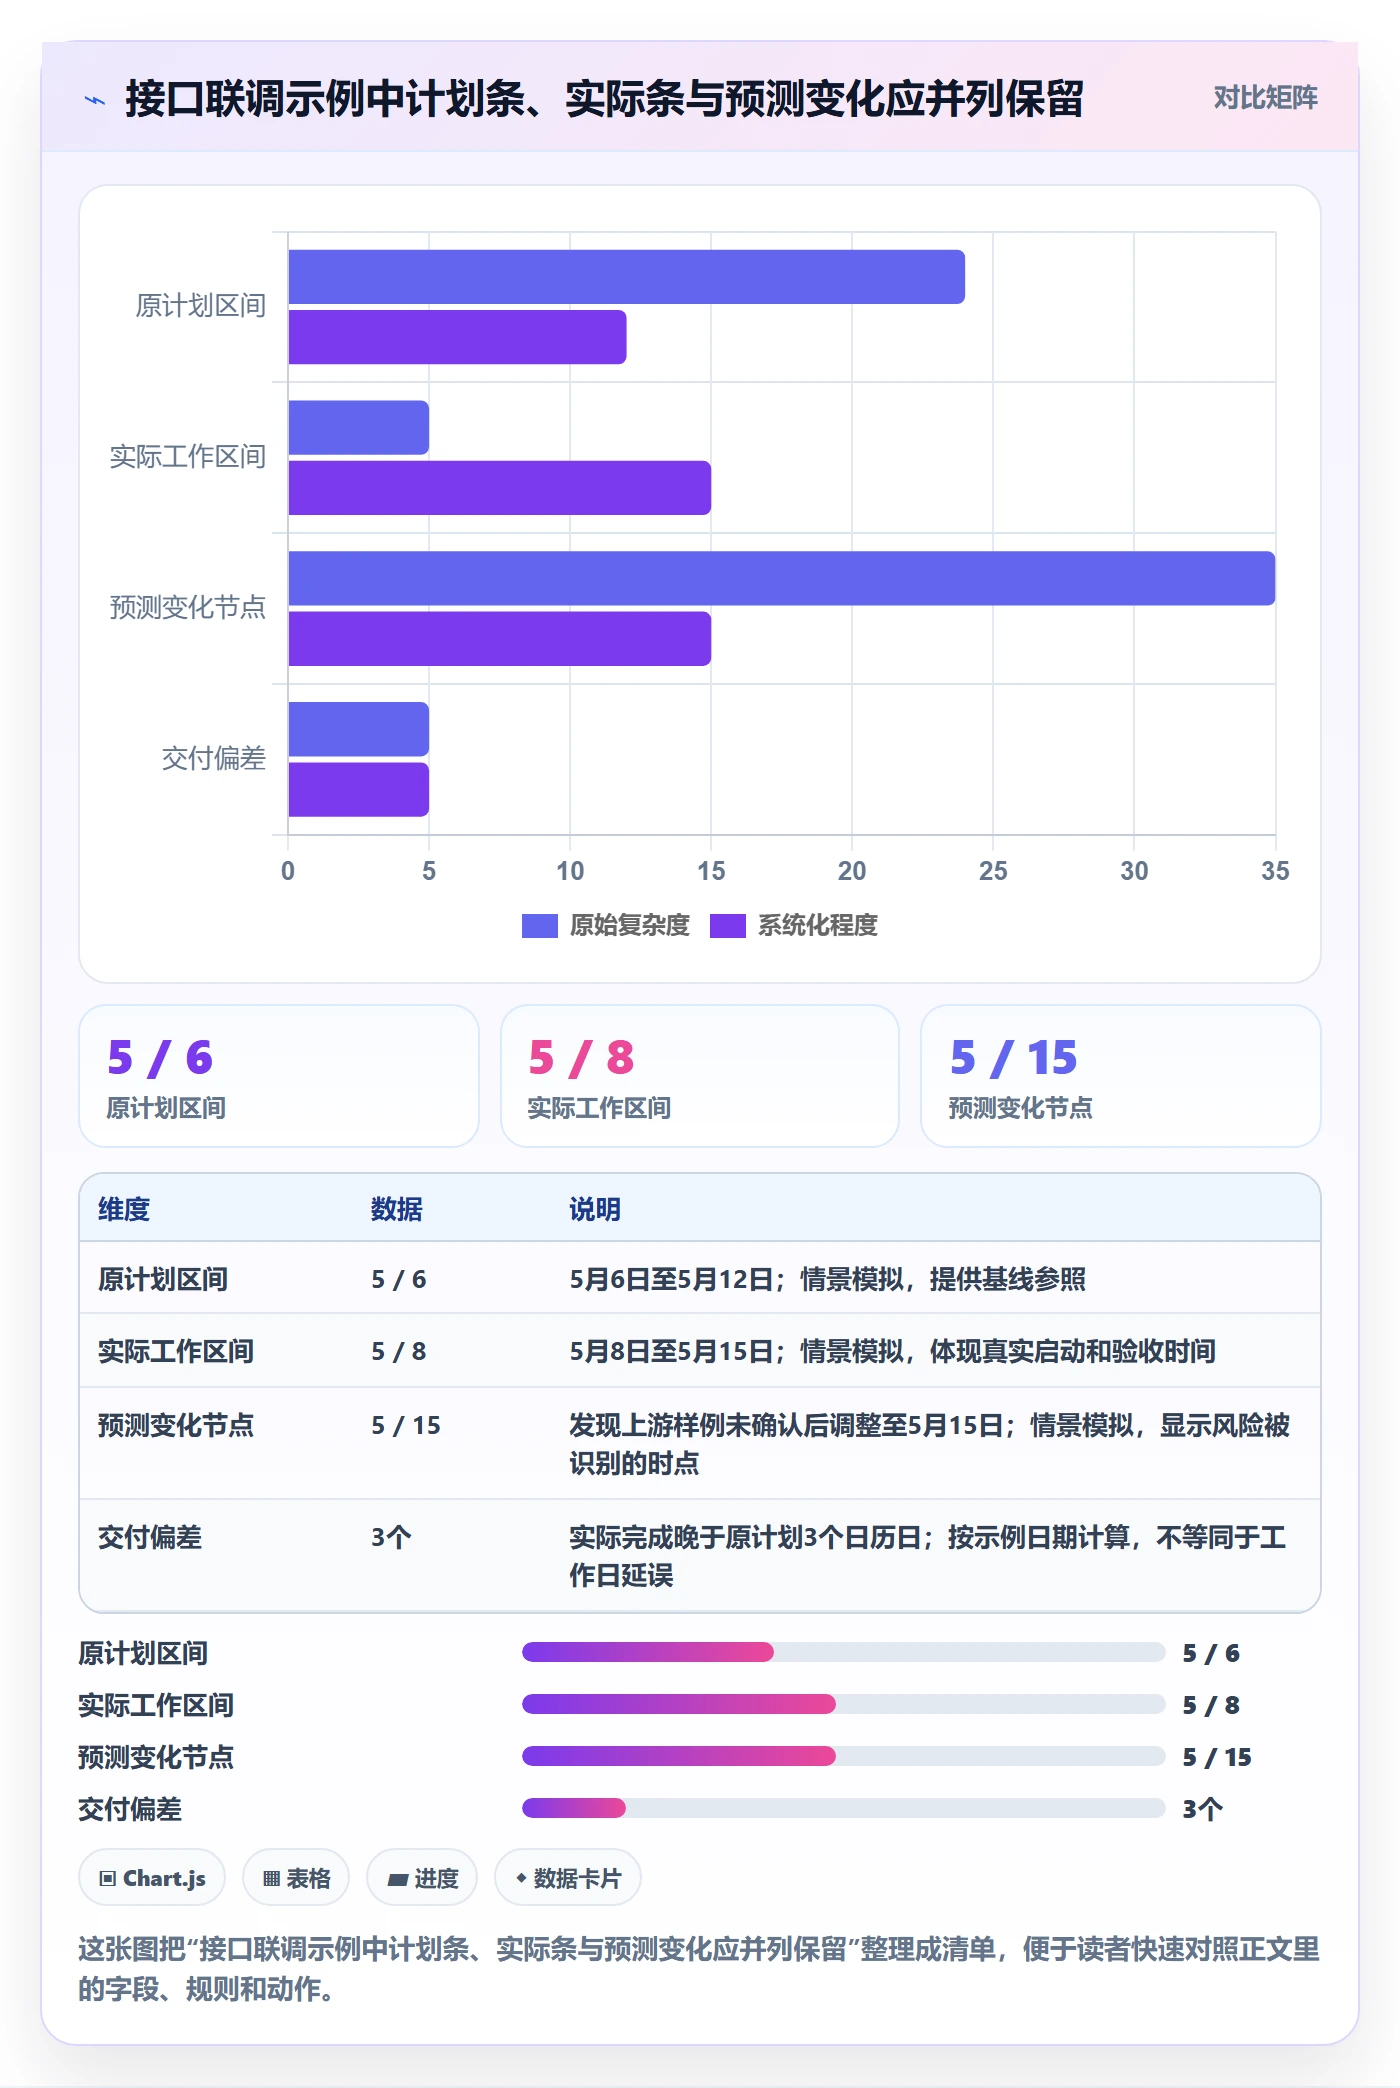Click the description 5月6日至5月12日 cell
This screenshot has height=2088, width=1400.
click(828, 1279)
